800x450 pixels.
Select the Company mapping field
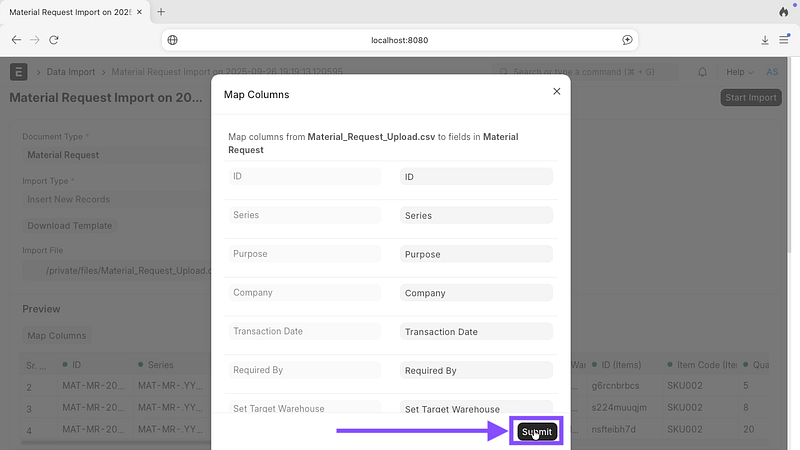(476, 293)
